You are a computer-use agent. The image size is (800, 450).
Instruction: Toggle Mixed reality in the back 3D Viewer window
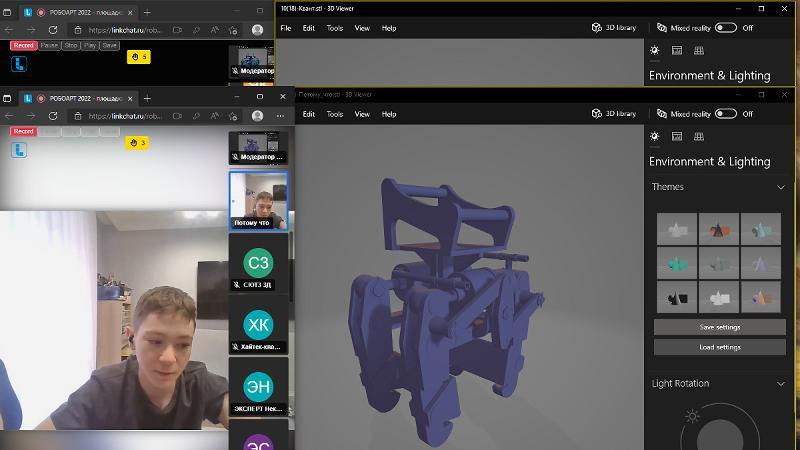(725, 28)
